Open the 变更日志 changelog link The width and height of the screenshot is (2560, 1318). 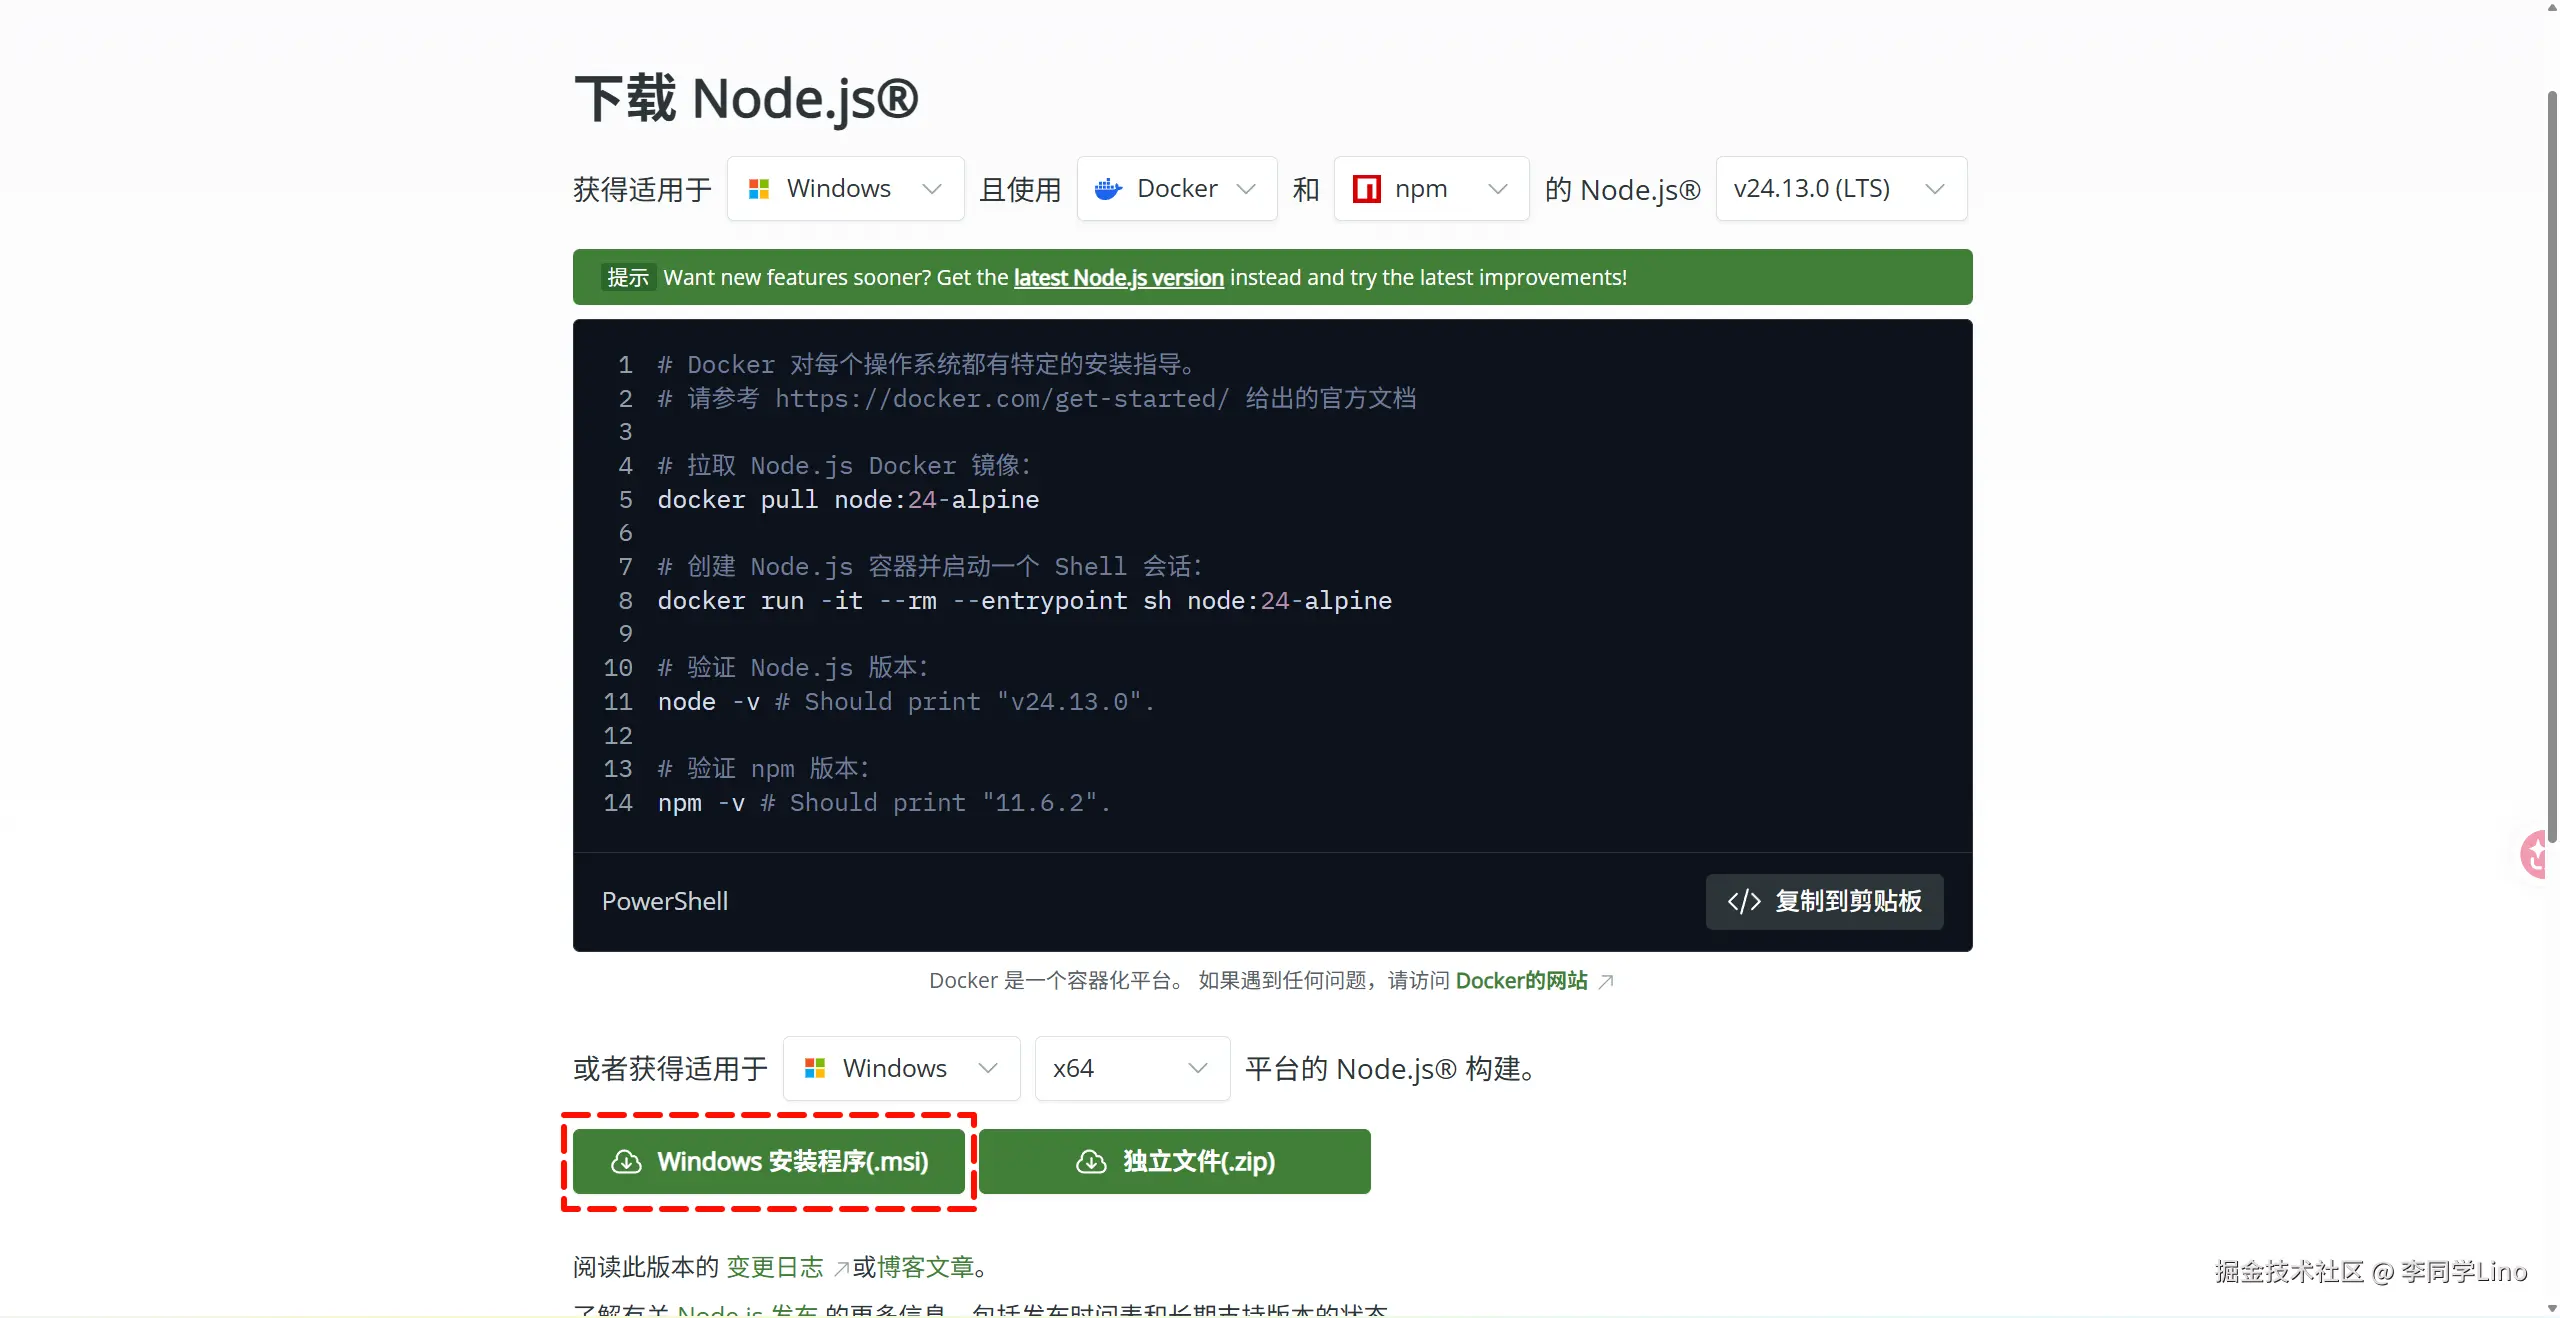tap(775, 1267)
